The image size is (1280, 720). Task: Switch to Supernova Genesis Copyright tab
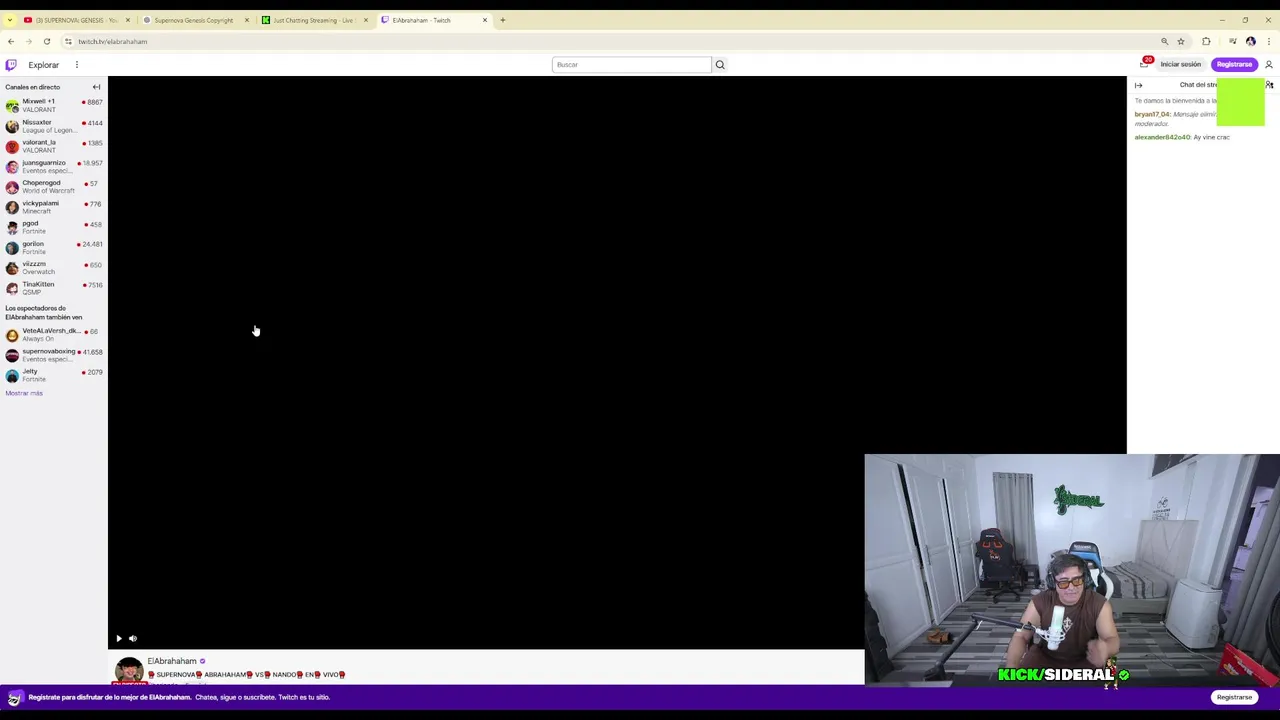point(193,20)
